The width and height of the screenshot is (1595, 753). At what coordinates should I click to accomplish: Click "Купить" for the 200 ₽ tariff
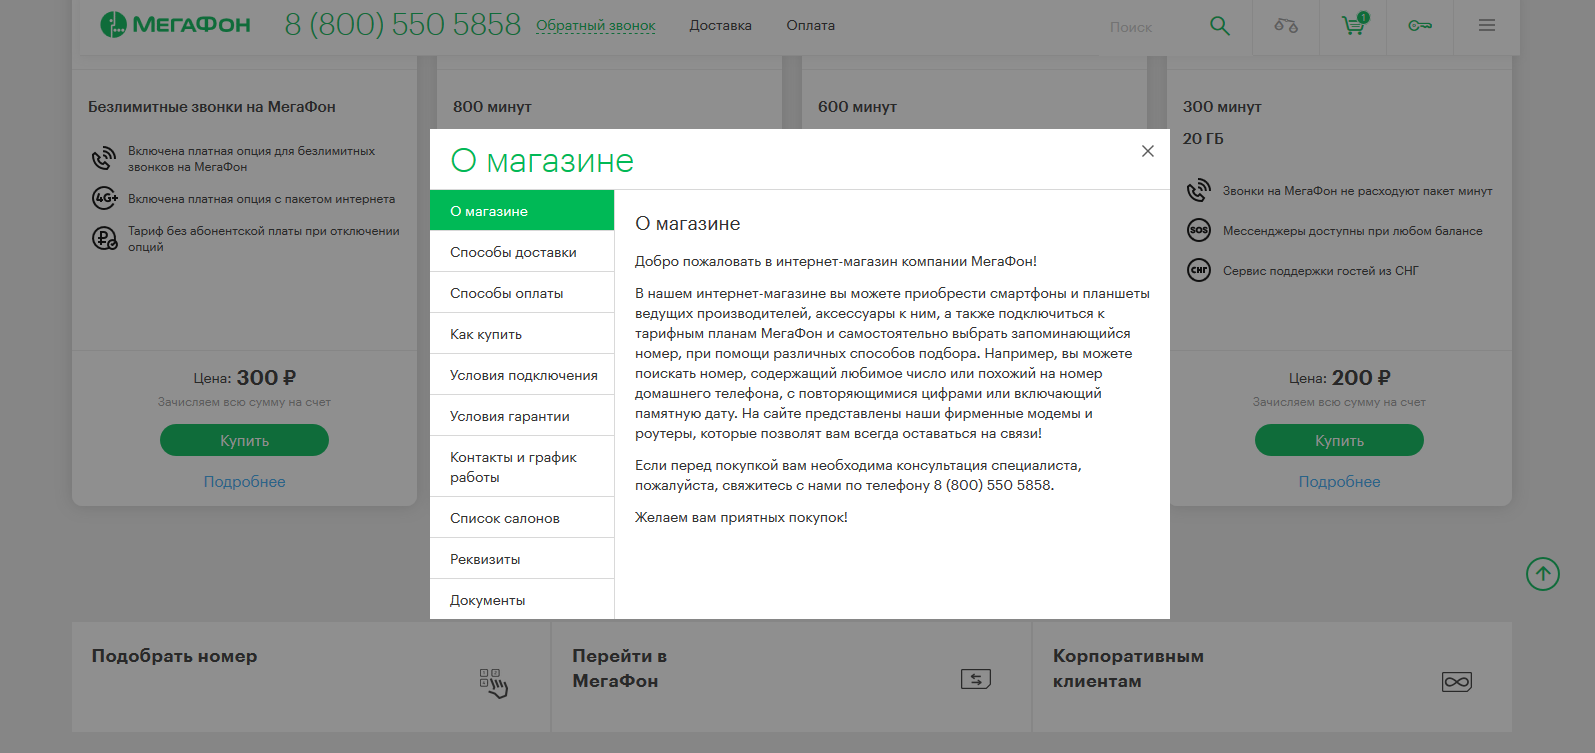point(1339,440)
